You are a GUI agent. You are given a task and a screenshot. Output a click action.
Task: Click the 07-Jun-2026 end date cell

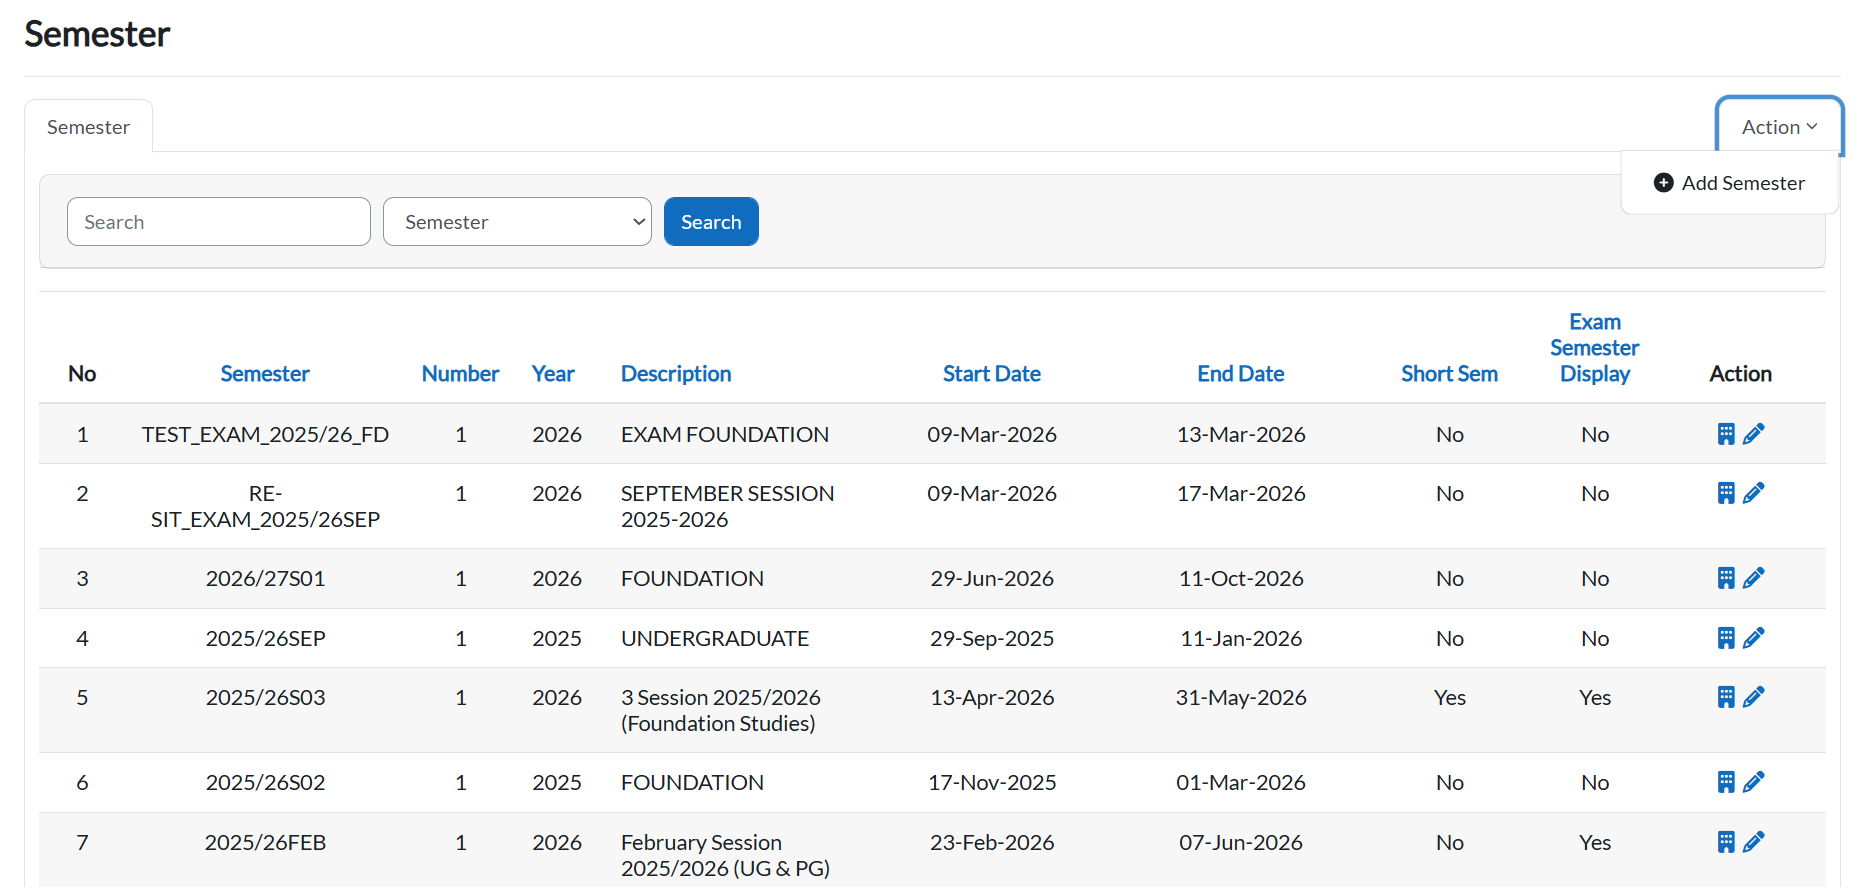(1241, 842)
